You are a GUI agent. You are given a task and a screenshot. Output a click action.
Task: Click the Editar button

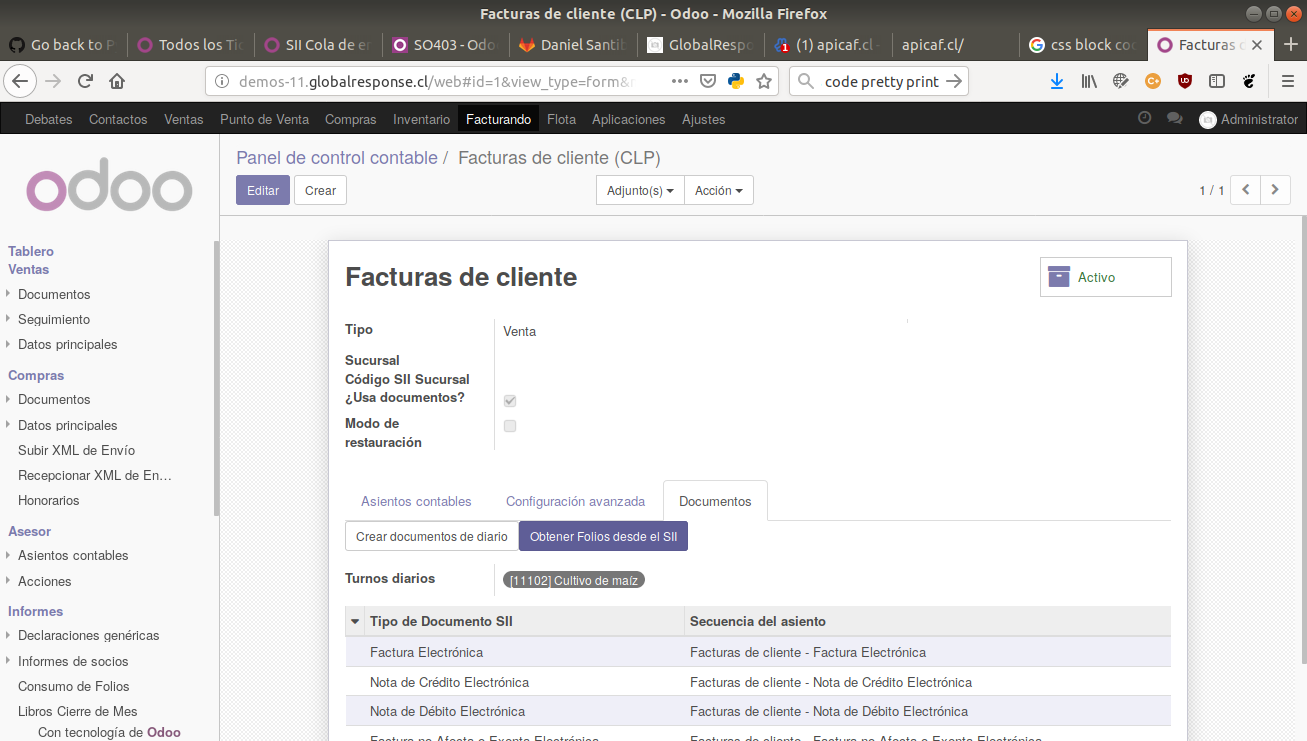click(263, 190)
